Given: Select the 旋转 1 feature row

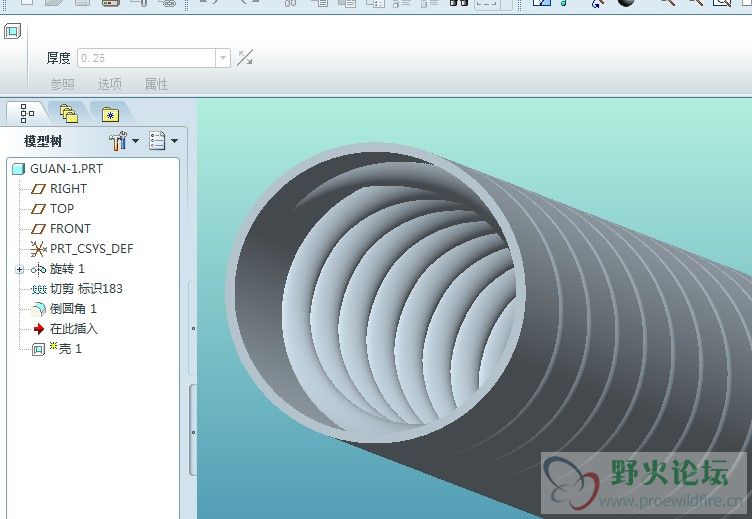Looking at the screenshot, I should pos(58,269).
